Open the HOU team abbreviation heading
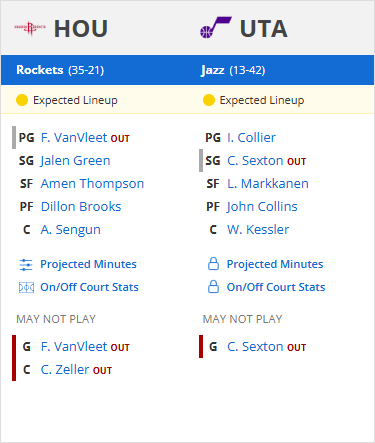This screenshot has height=443, width=375. [81, 29]
